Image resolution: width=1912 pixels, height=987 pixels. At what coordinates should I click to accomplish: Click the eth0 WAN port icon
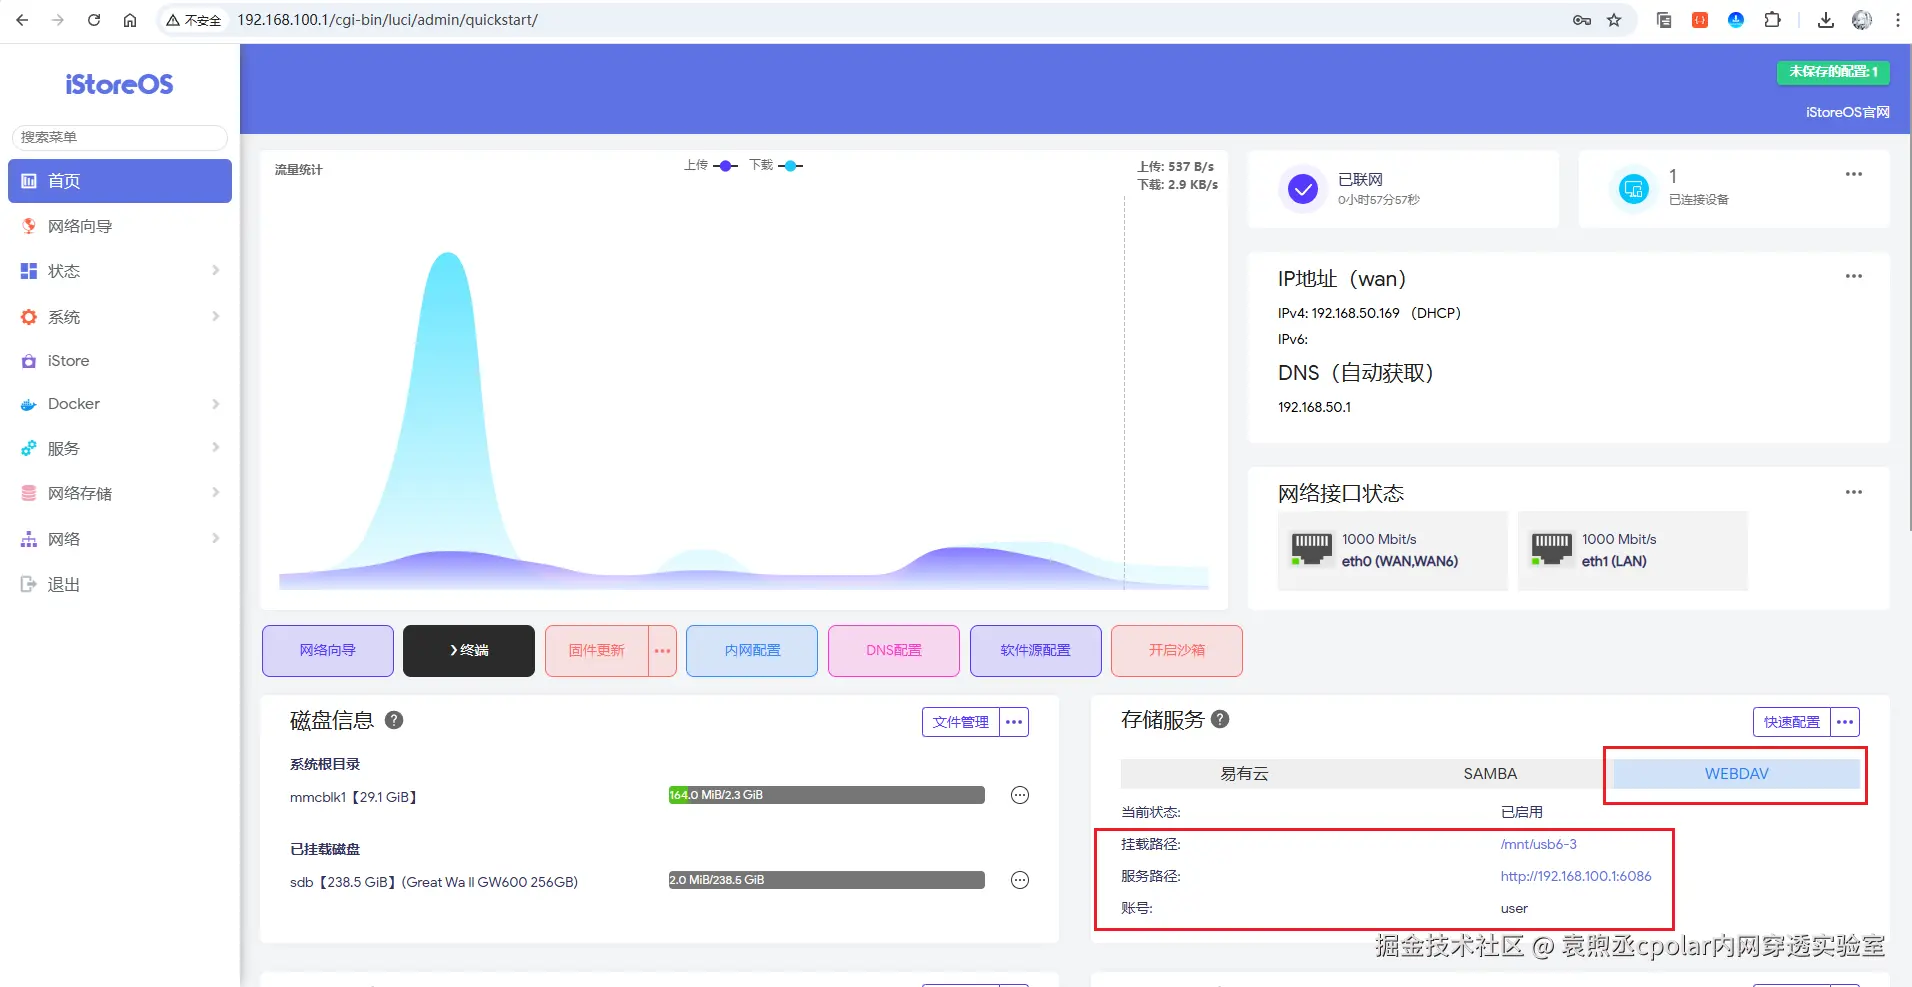pos(1311,549)
